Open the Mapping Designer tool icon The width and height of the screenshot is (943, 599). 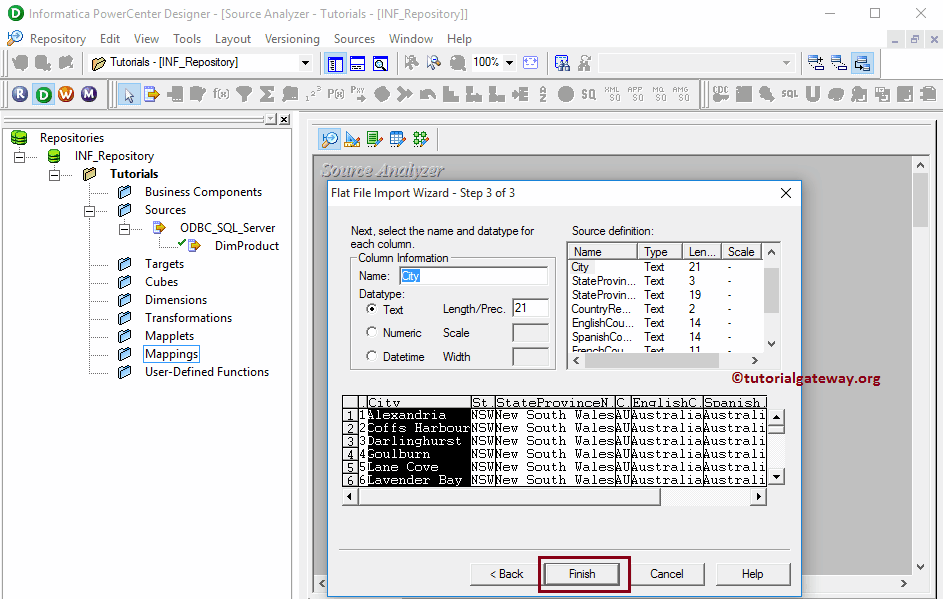[x=420, y=140]
